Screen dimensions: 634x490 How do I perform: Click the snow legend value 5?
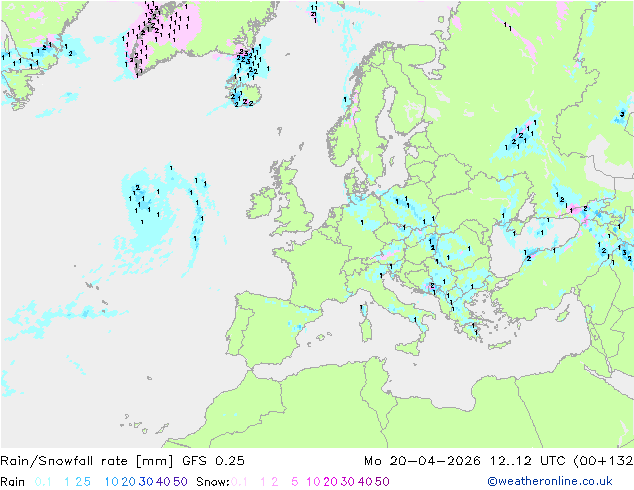[295, 482]
